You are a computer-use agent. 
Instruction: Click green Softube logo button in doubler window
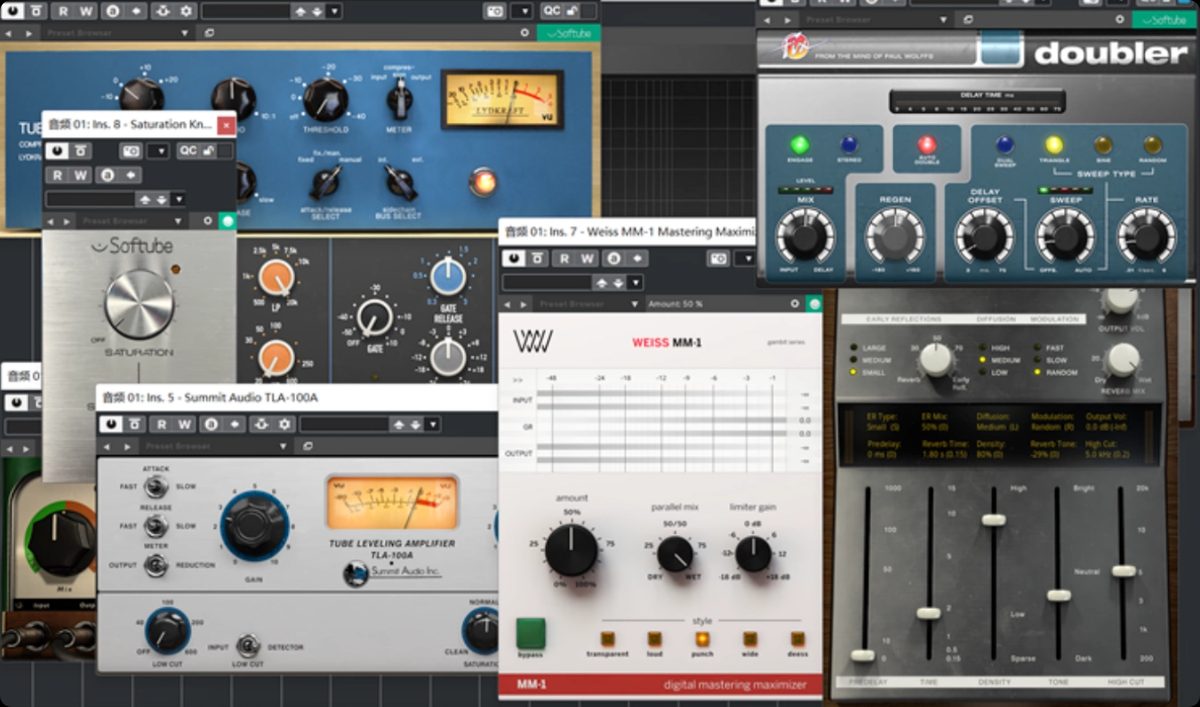click(x=1165, y=20)
